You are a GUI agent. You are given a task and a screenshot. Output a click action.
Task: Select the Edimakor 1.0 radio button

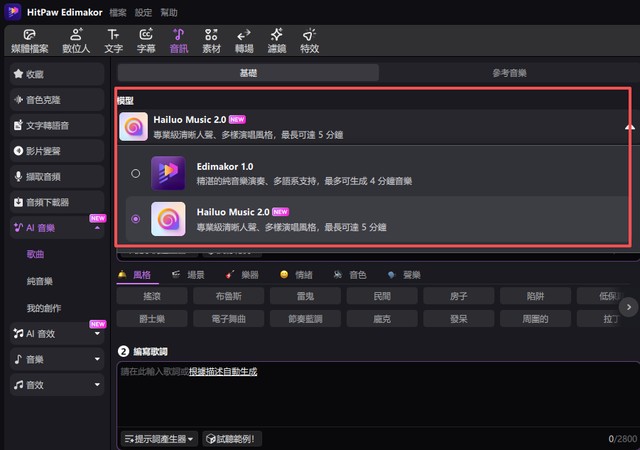[x=136, y=174]
